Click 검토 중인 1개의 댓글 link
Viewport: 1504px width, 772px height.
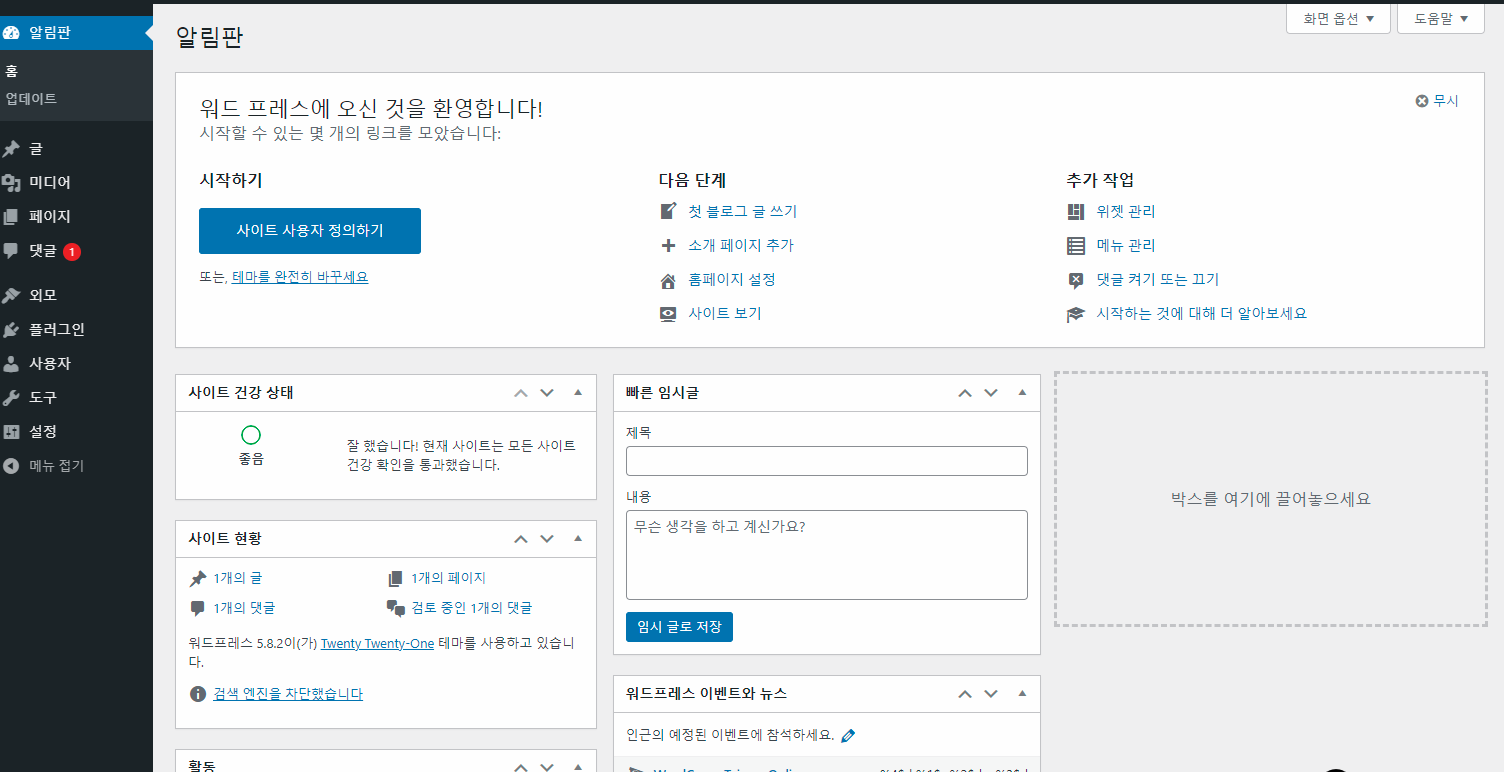click(x=472, y=608)
